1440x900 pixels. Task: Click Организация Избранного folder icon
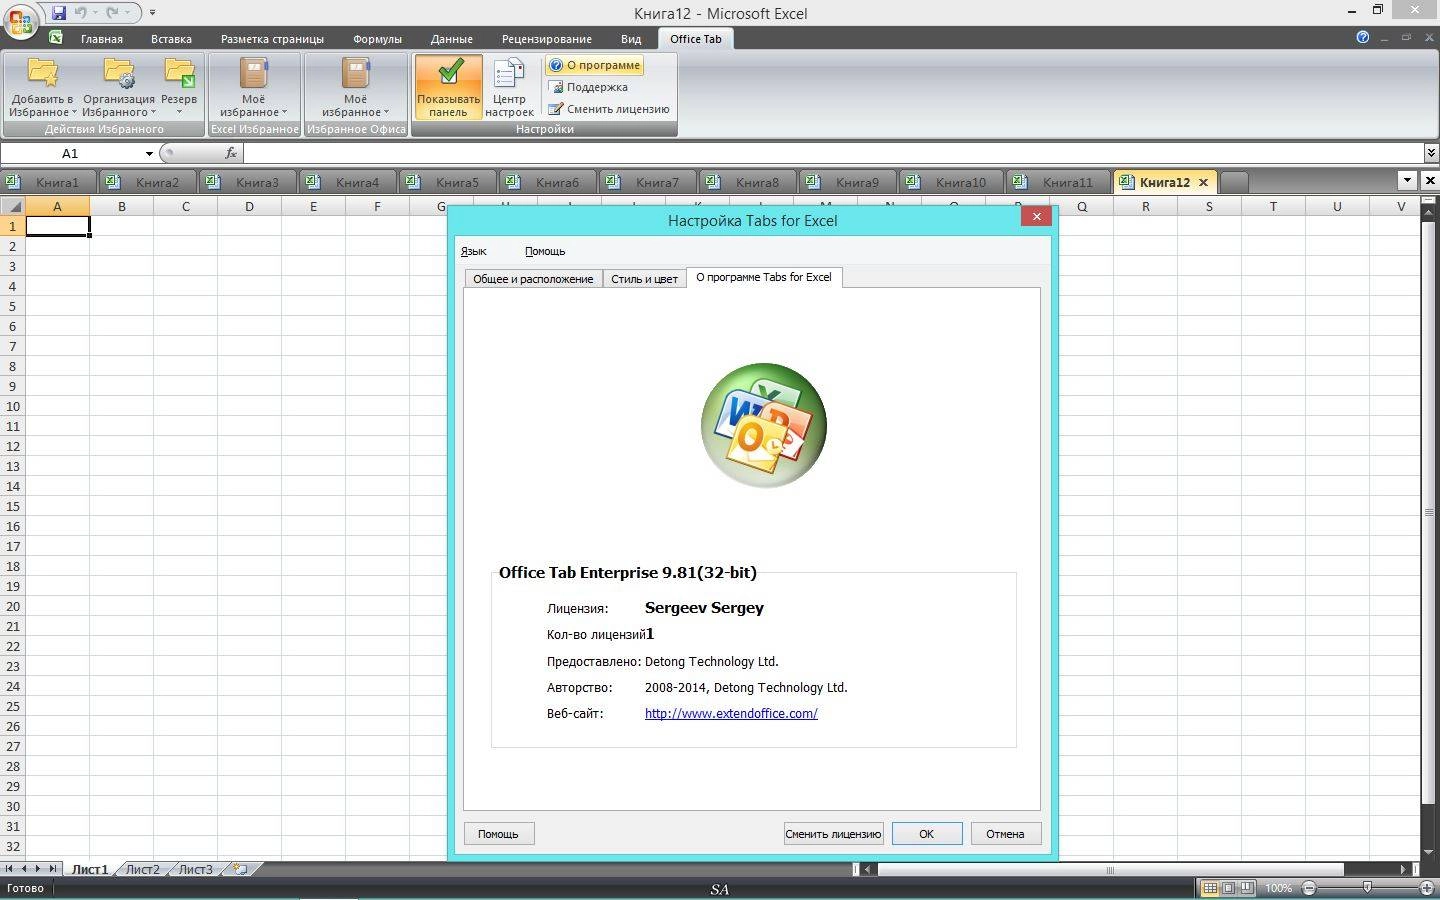(x=119, y=73)
